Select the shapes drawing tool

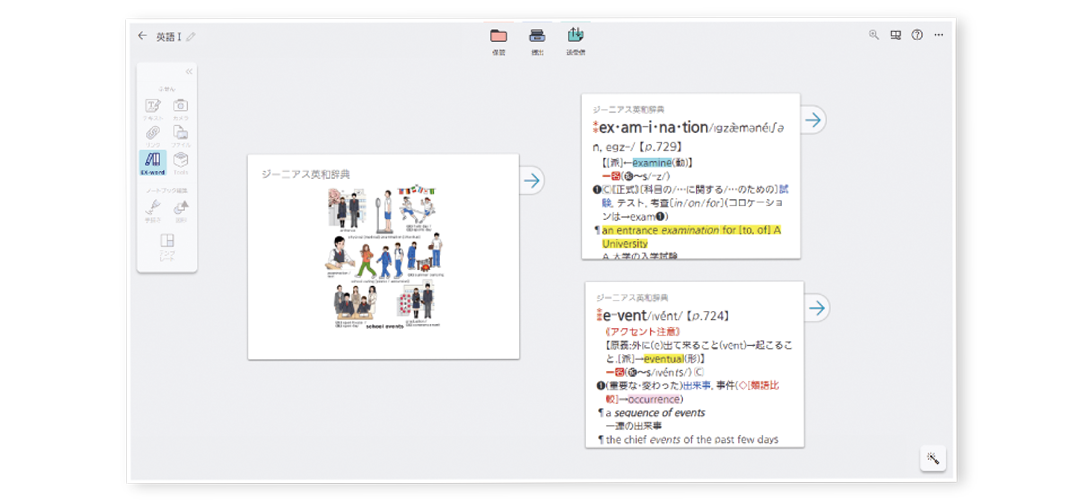(x=181, y=209)
